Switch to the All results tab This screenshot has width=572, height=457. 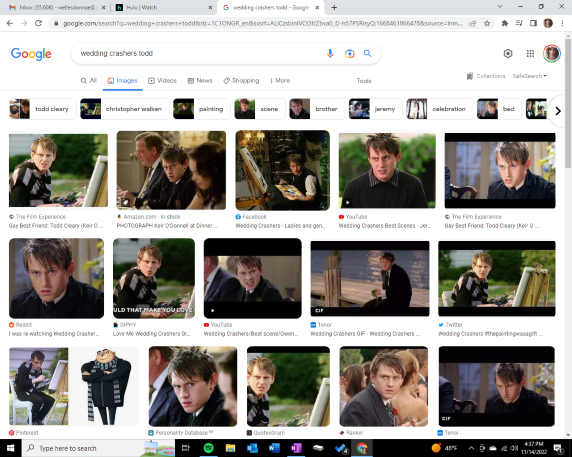pyautogui.click(x=89, y=81)
